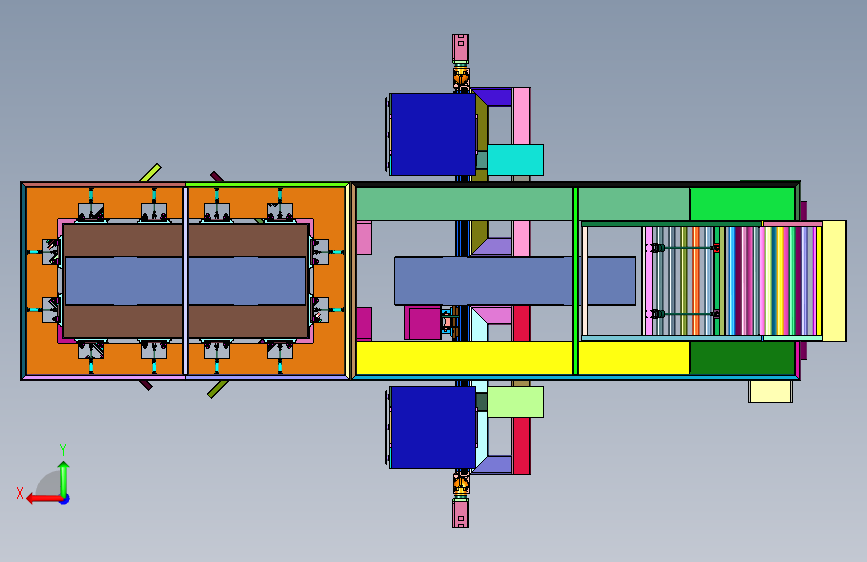This screenshot has width=867, height=562.
Task: Select the pale yellow end plate at right end
Action: (834, 281)
